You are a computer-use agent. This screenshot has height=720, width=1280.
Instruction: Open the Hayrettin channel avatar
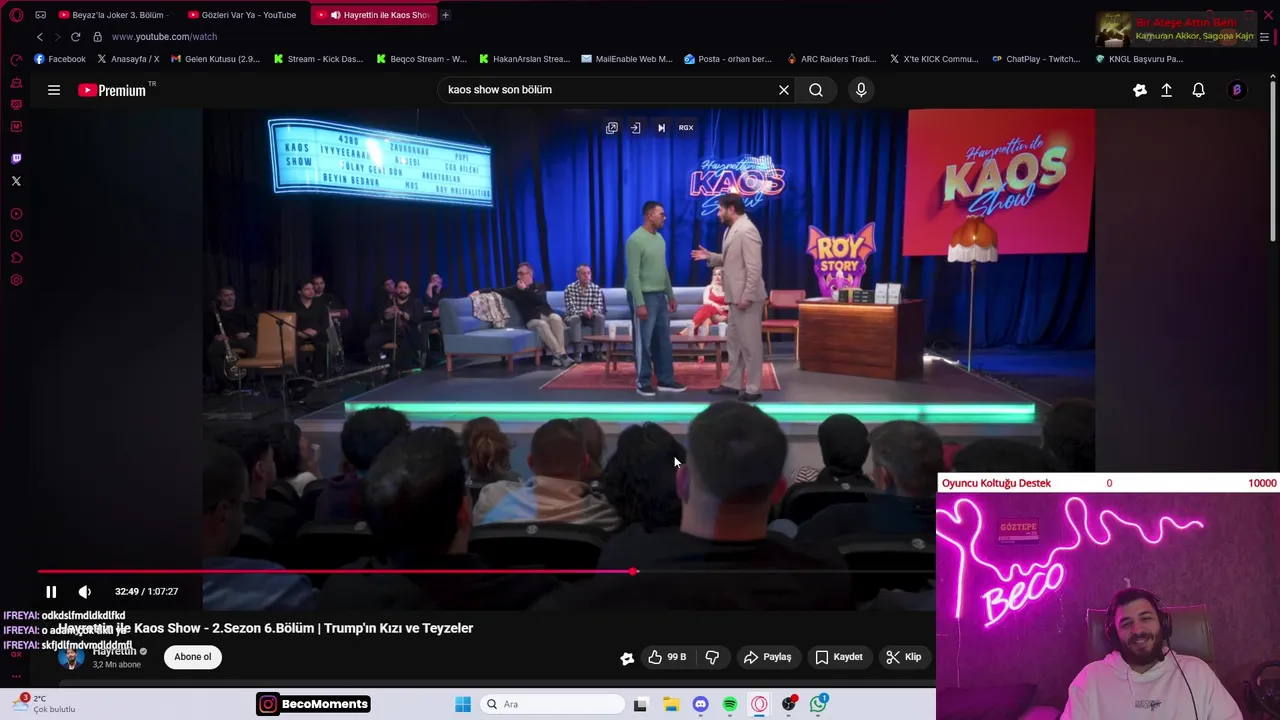coord(70,657)
